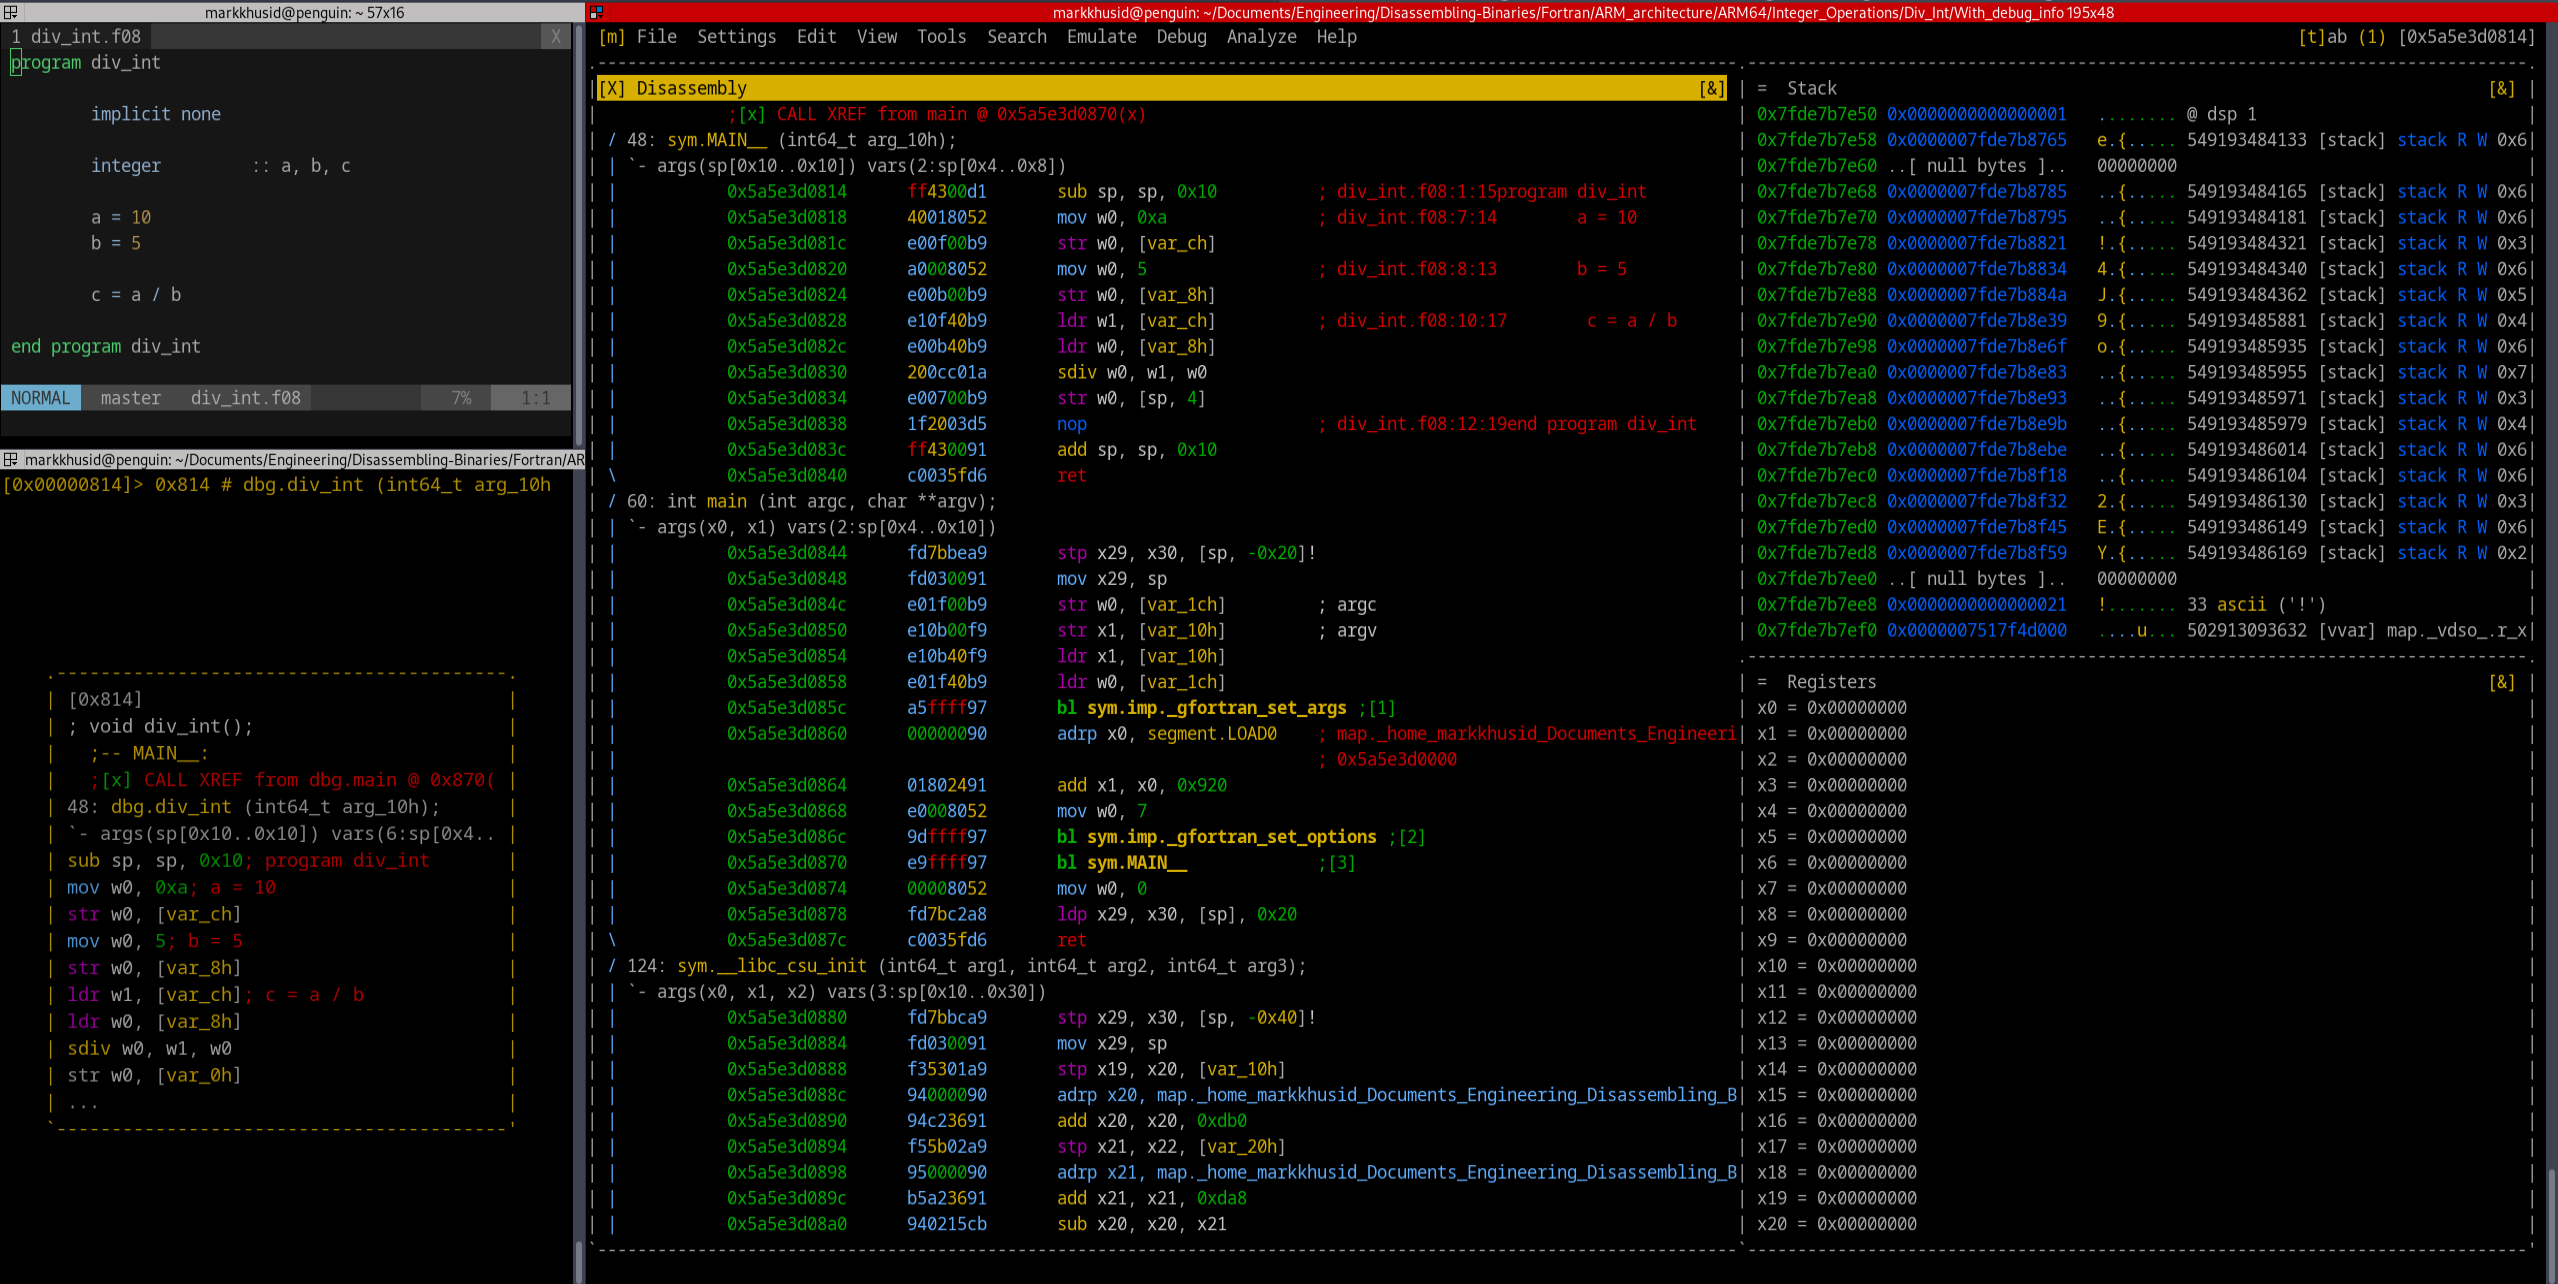Open the Tools menu
This screenshot has width=2558, height=1284.
click(941, 37)
